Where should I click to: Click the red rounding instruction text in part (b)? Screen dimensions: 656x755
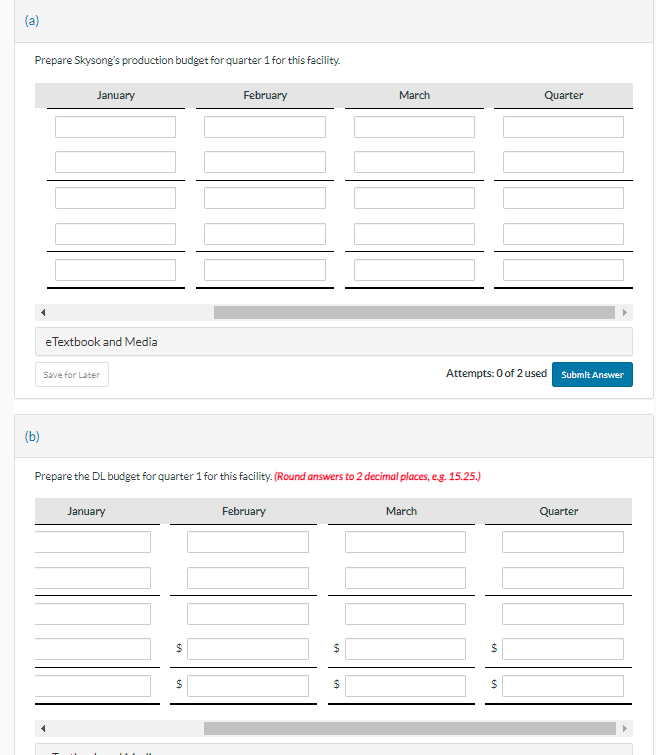click(377, 476)
